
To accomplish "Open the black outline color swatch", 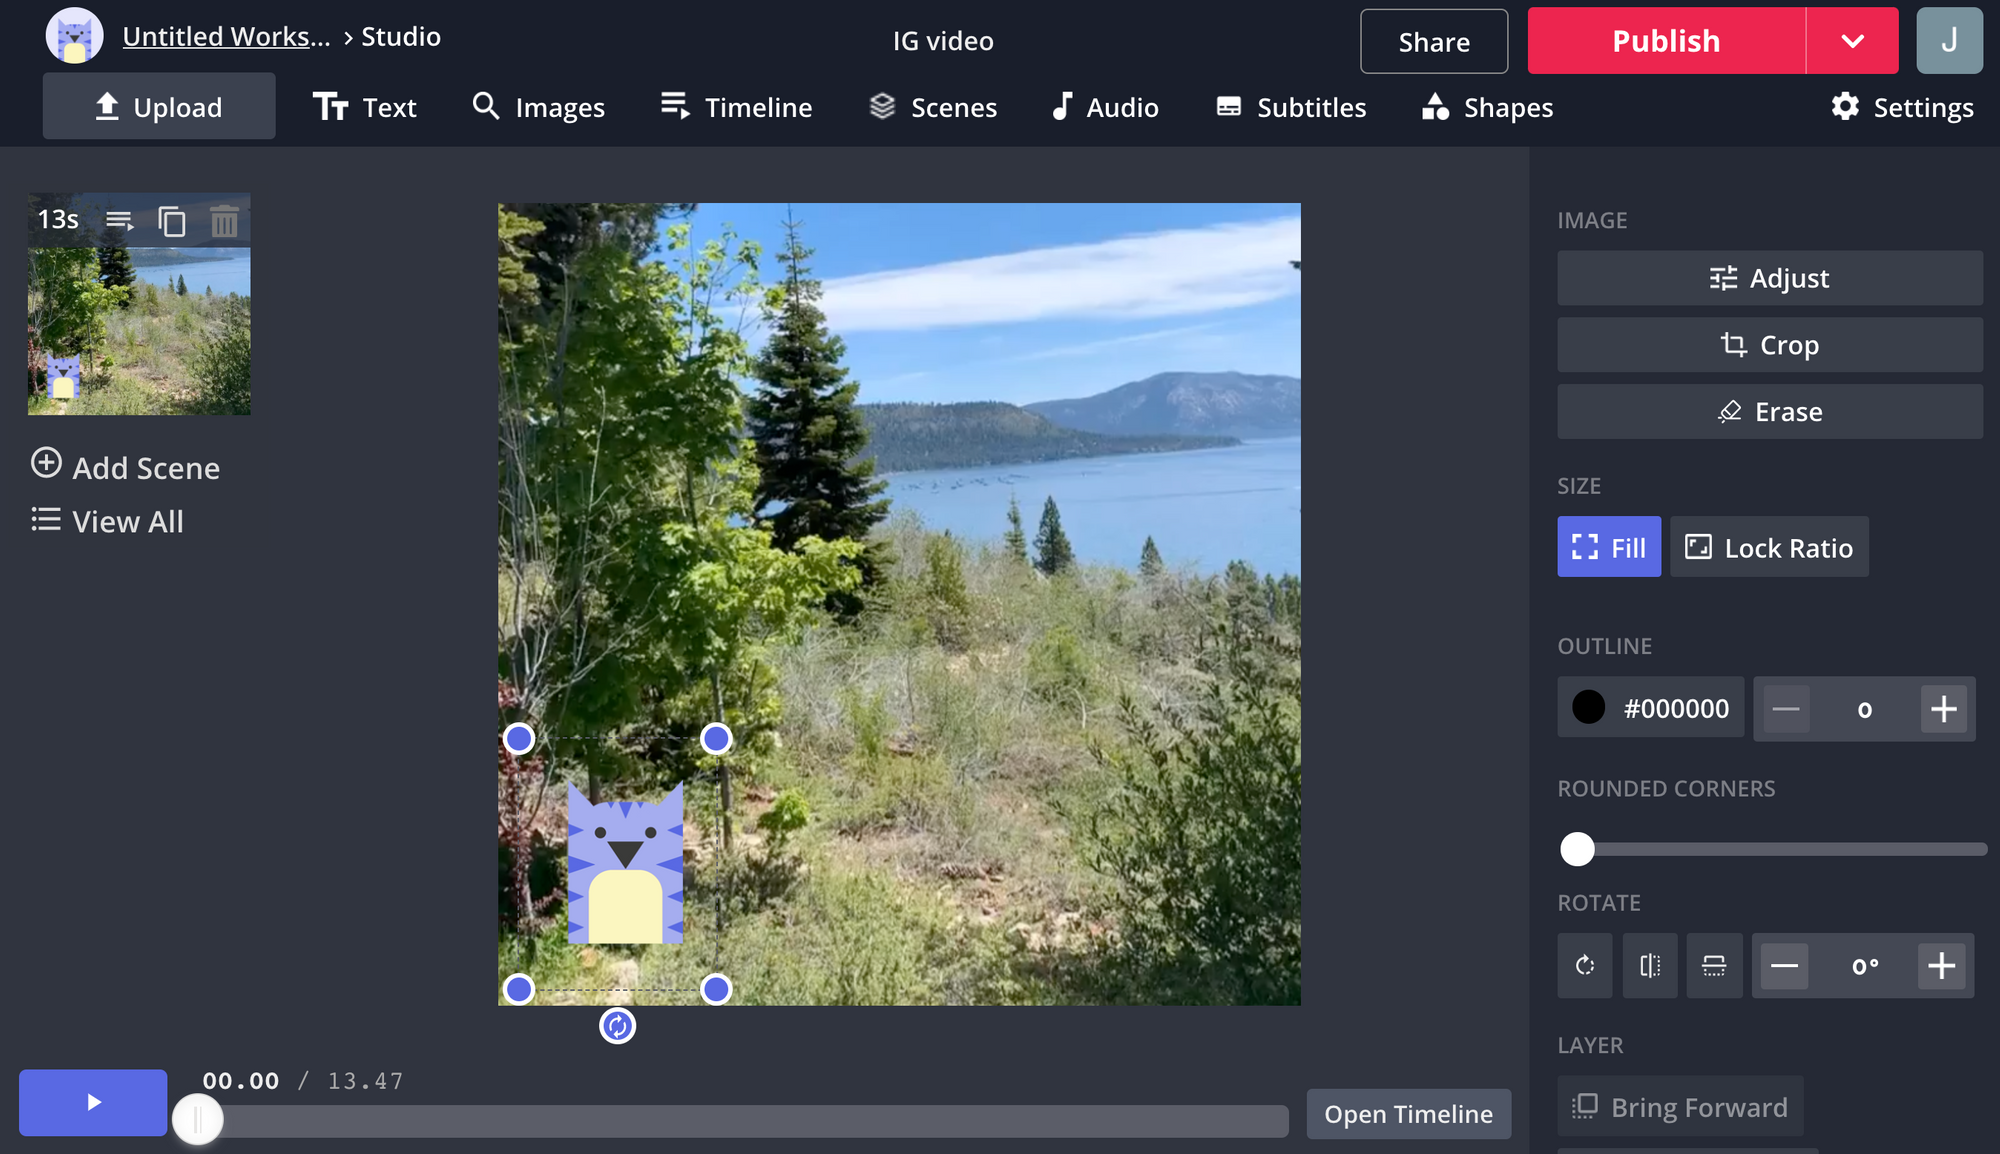I will pos(1588,708).
